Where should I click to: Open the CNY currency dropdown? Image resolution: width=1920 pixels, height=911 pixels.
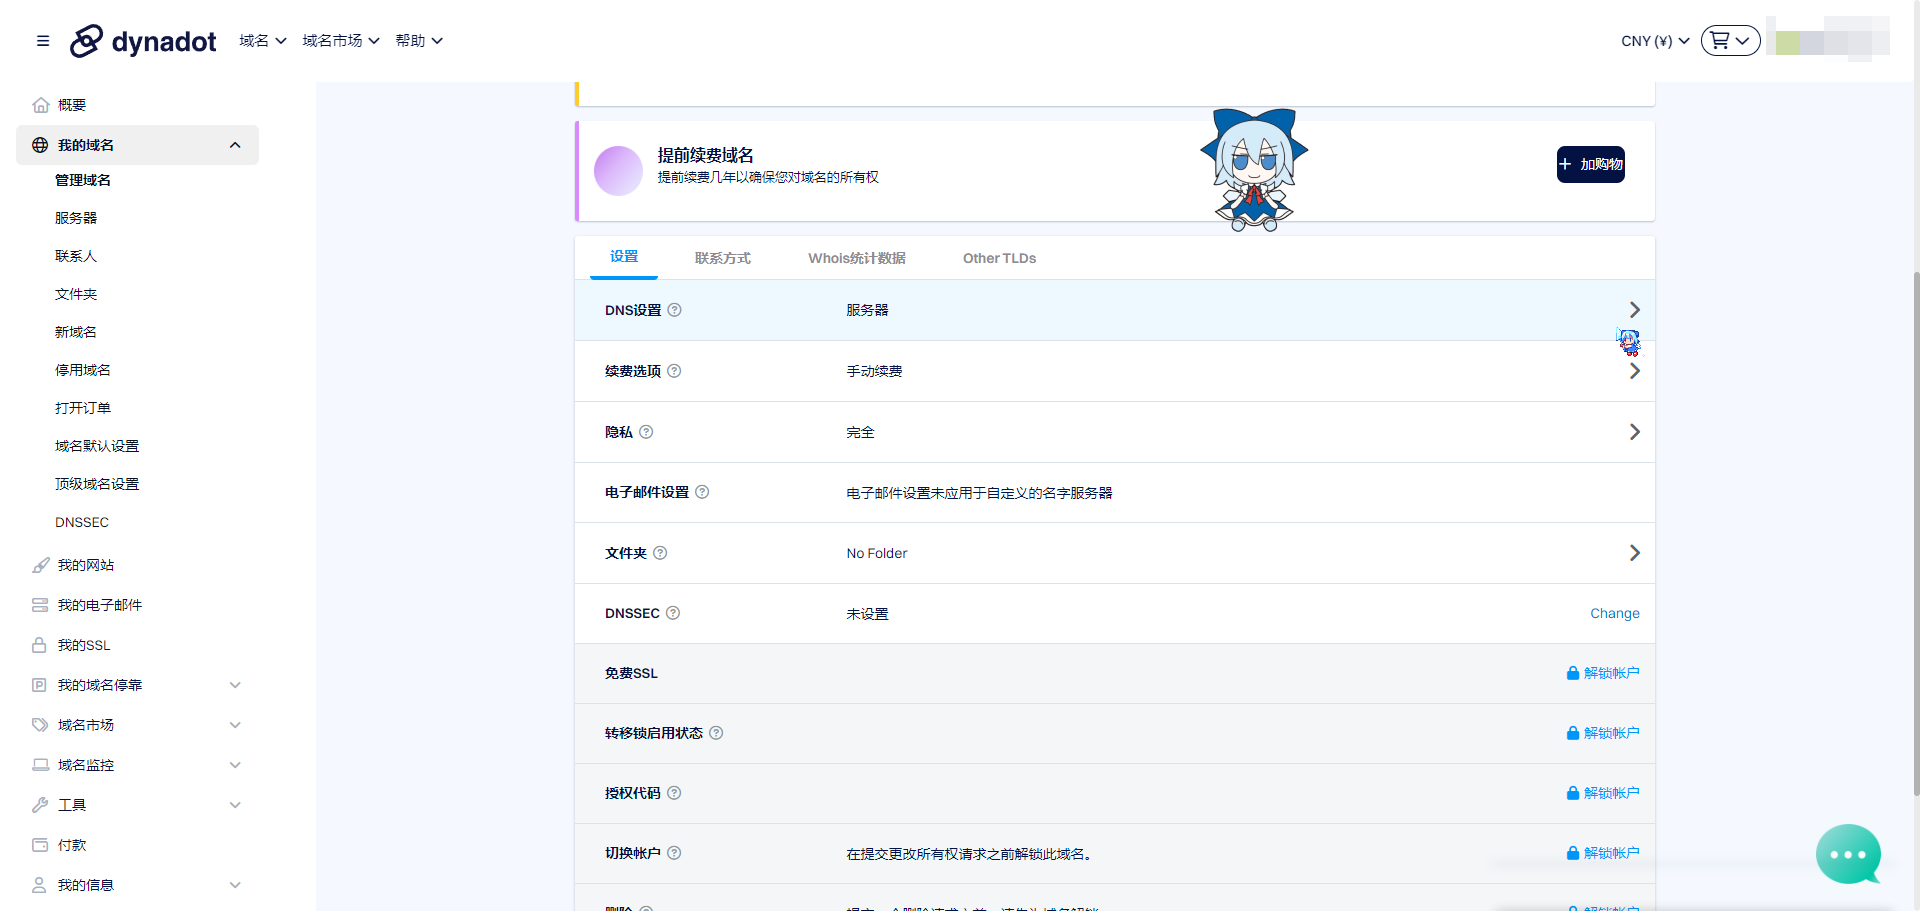click(x=1653, y=41)
